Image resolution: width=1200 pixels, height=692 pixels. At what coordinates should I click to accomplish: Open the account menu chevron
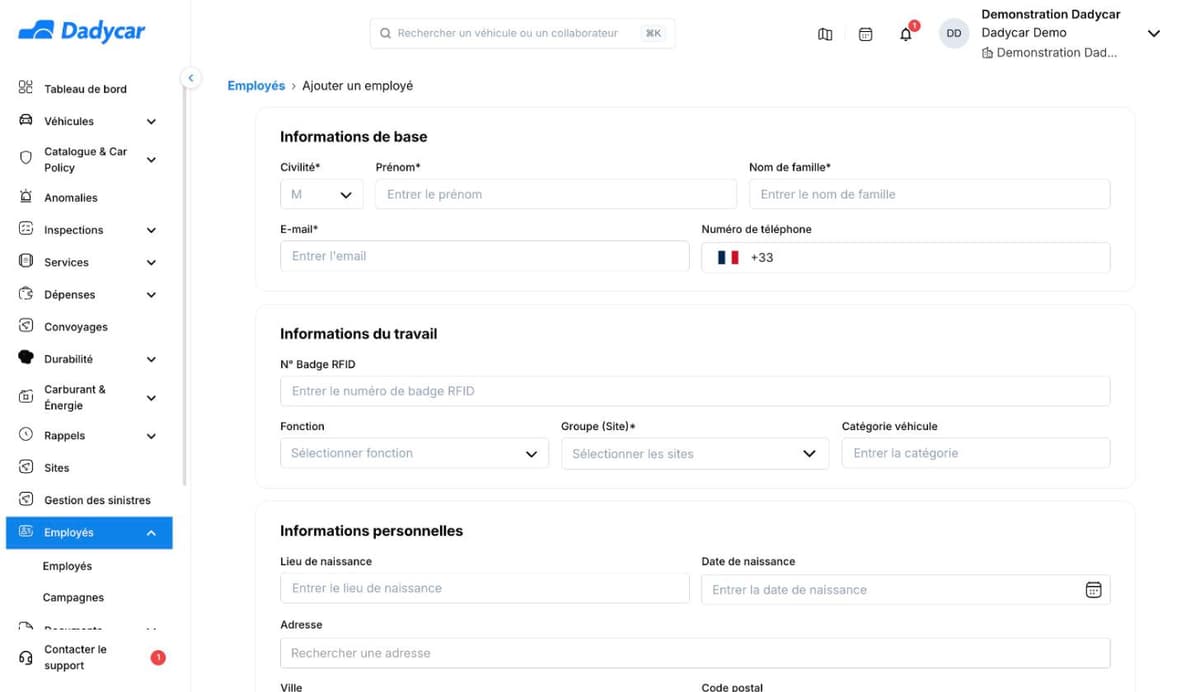tap(1153, 34)
